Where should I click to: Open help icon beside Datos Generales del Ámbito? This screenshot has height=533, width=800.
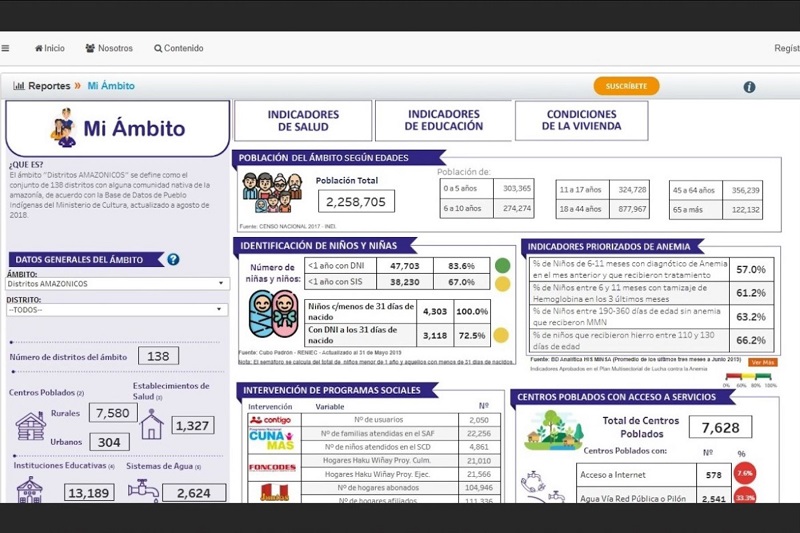[173, 259]
